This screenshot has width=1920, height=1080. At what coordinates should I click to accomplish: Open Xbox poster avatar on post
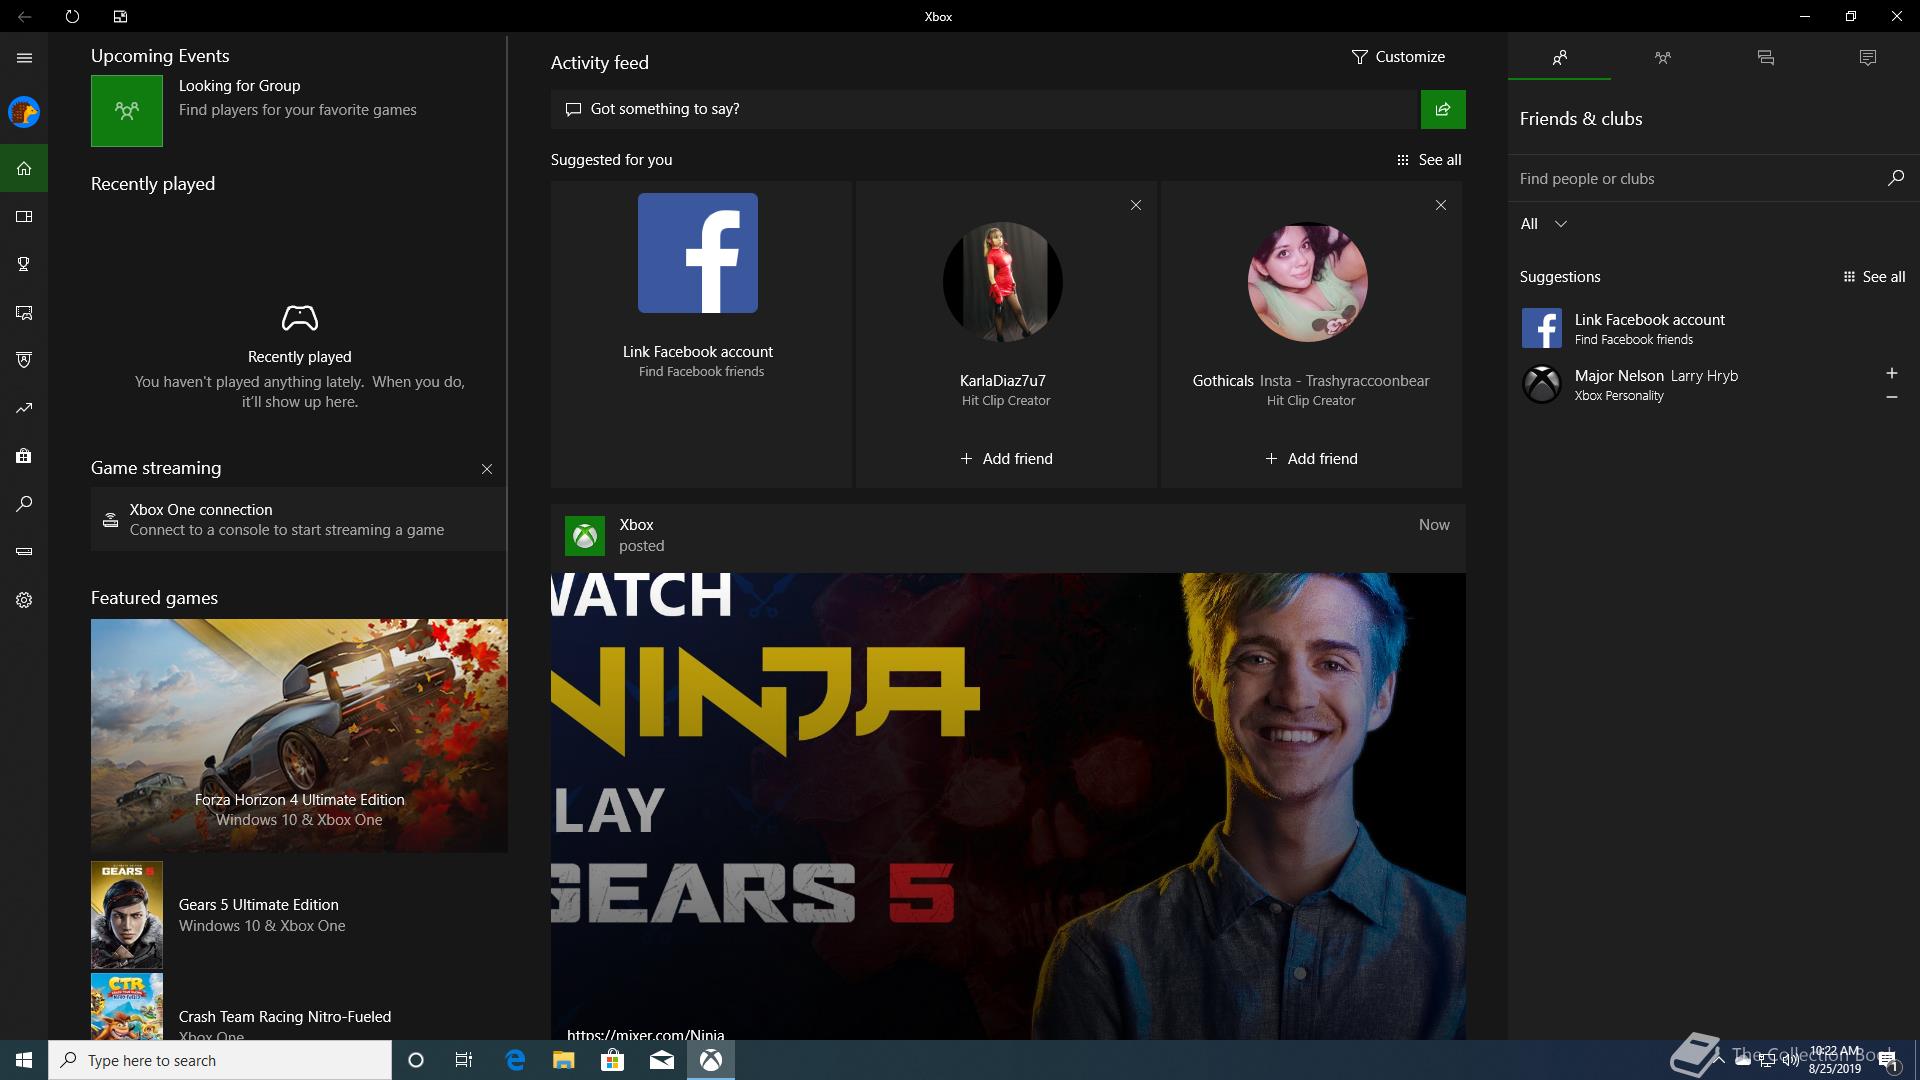[585, 536]
